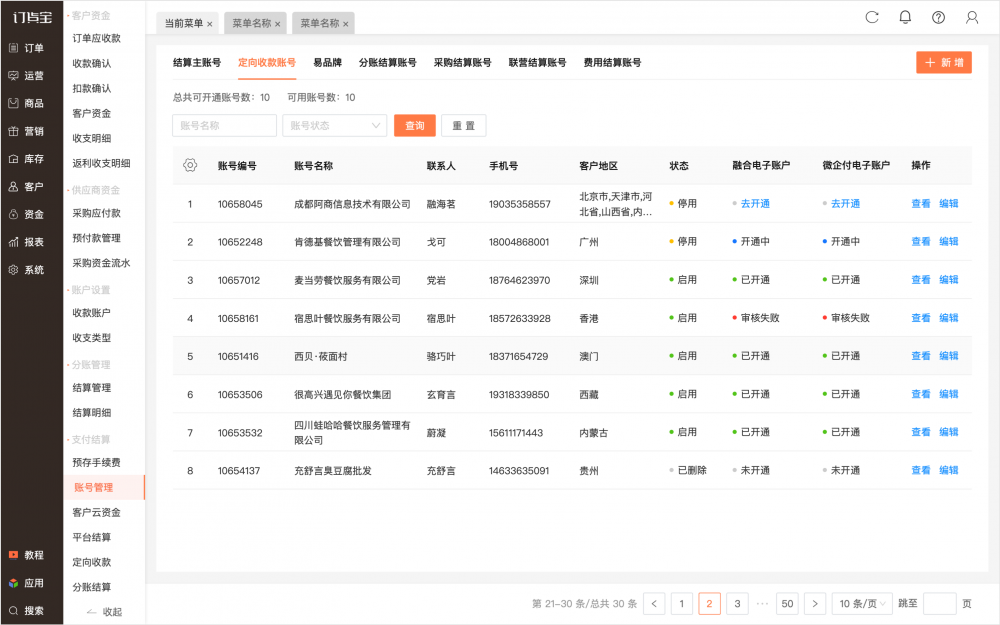Switch to the 联营结算账号 tab
This screenshot has width=1000, height=625.
[x=538, y=62]
